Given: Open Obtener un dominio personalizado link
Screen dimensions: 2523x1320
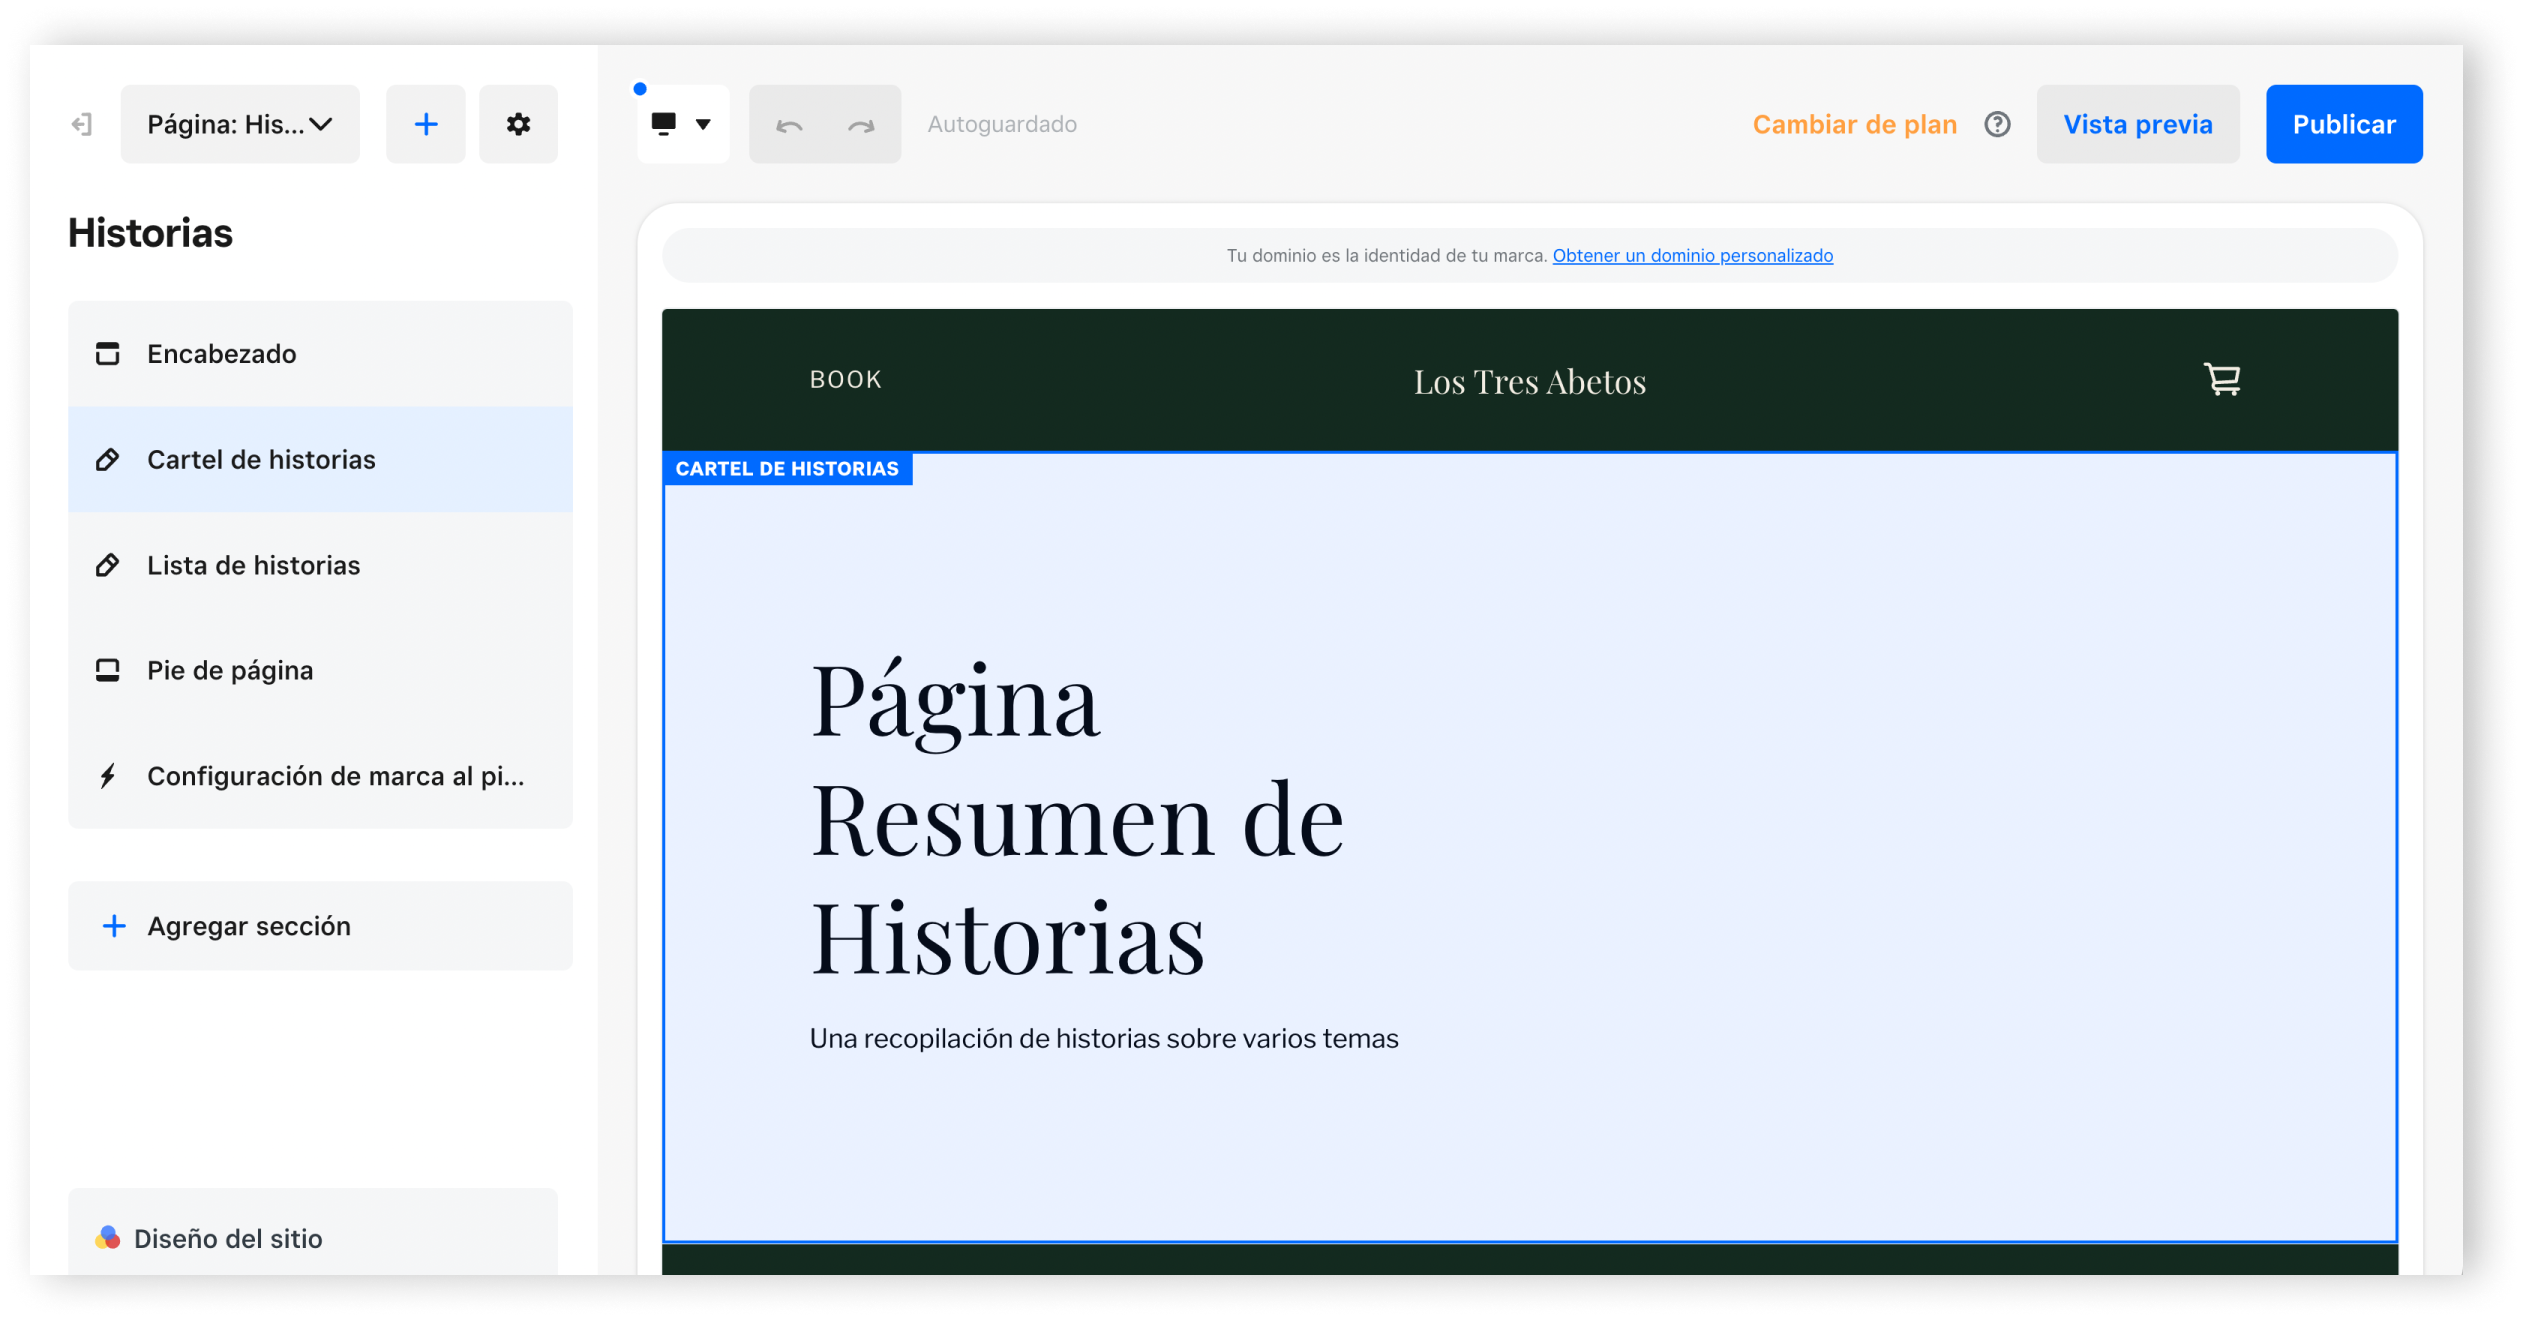Looking at the screenshot, I should coord(1692,255).
